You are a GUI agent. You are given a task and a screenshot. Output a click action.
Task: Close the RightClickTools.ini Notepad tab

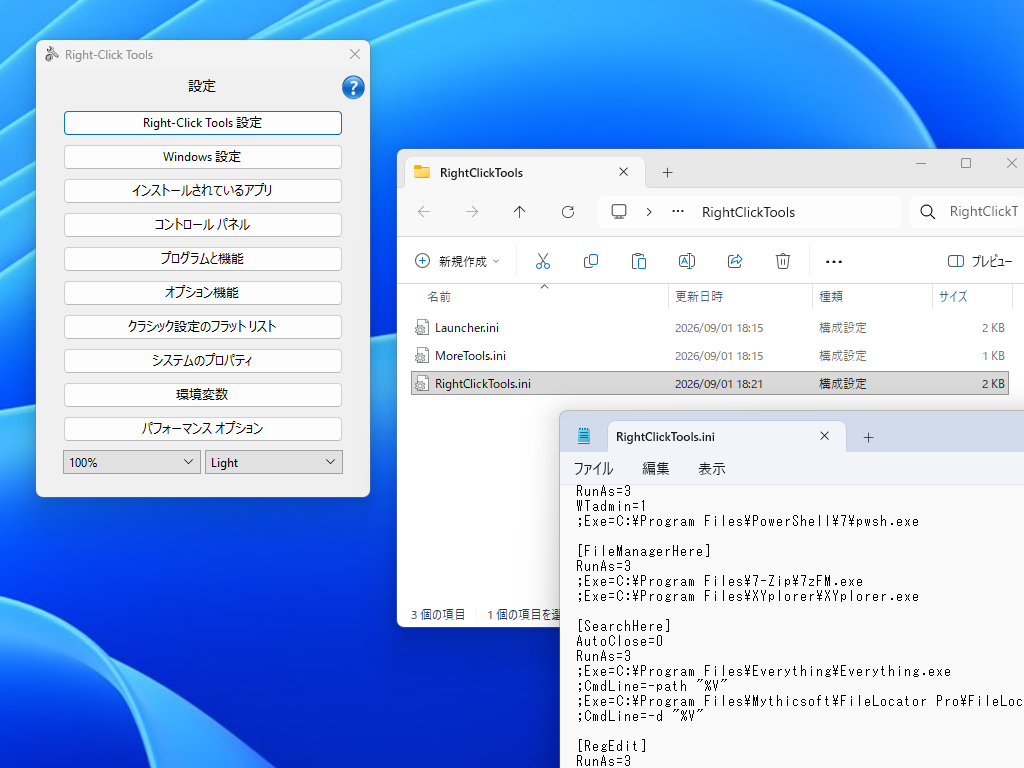(825, 436)
